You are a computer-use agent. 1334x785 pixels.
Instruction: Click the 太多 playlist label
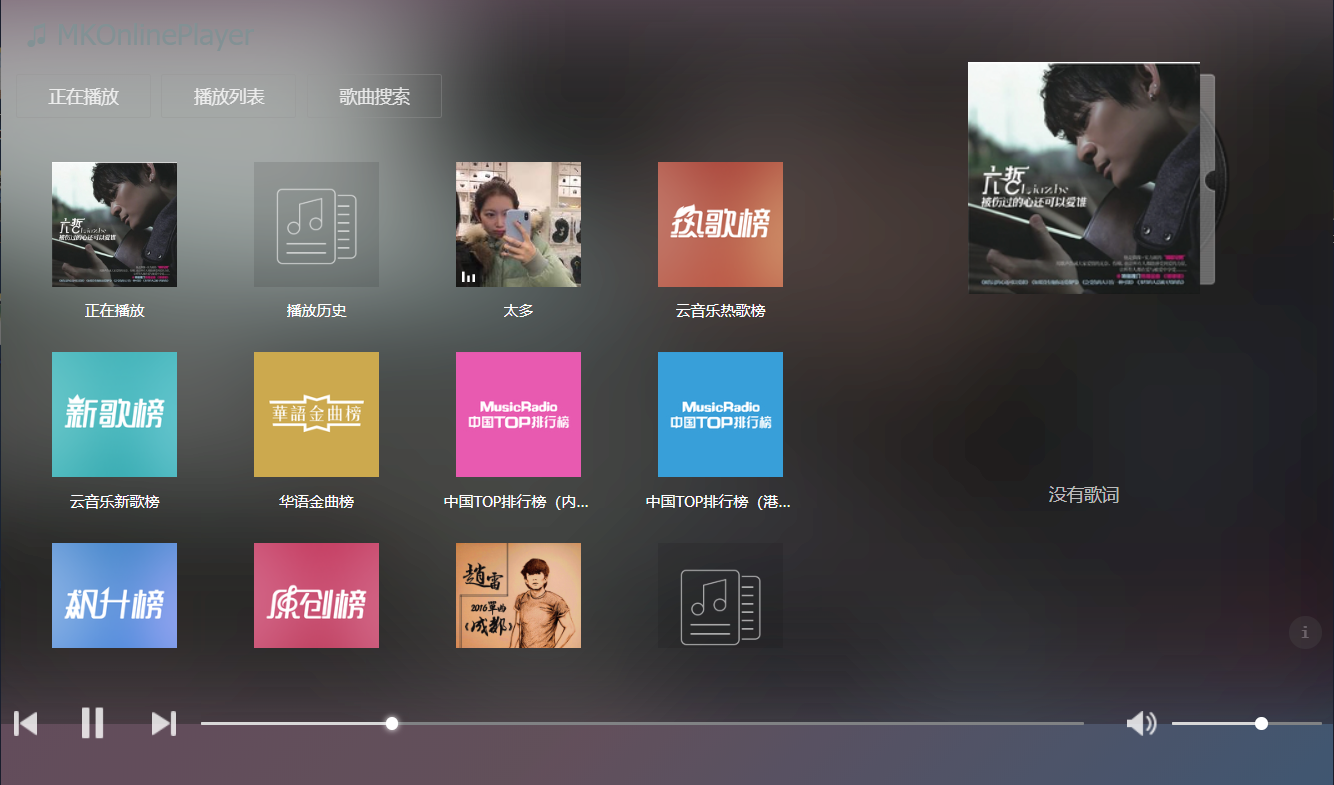518,311
